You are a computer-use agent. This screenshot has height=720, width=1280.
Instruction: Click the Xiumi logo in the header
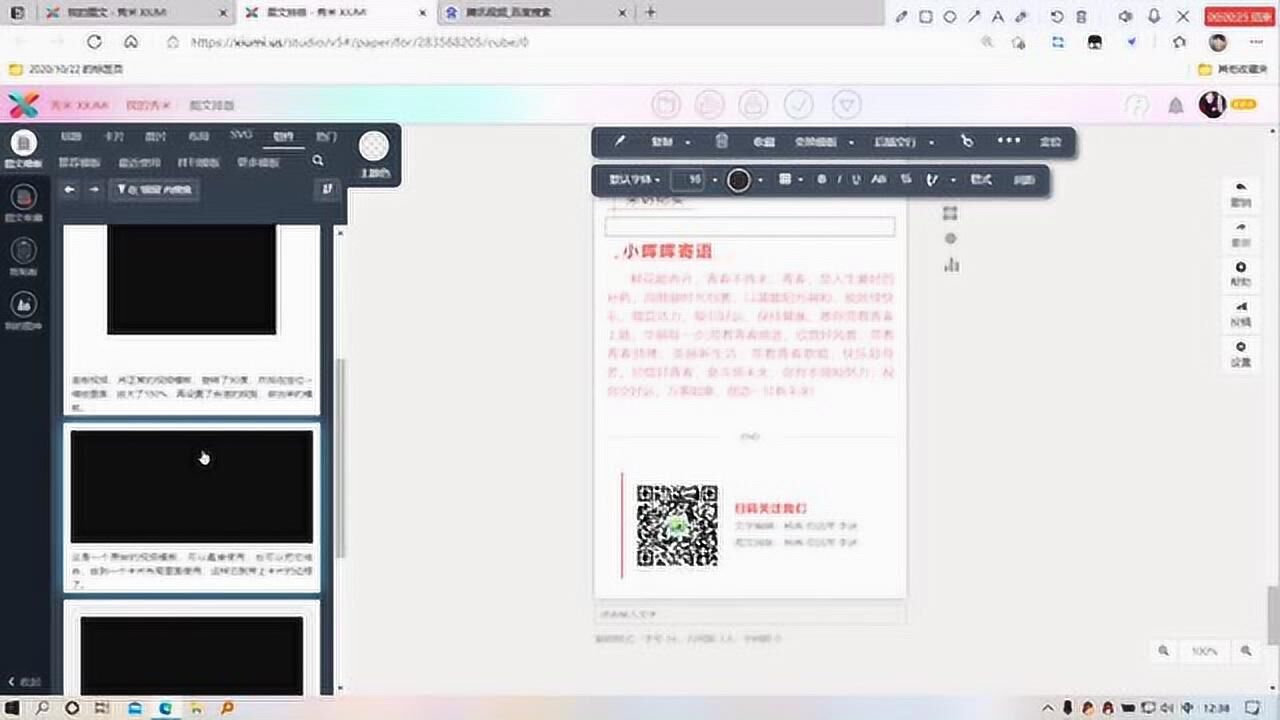point(23,105)
